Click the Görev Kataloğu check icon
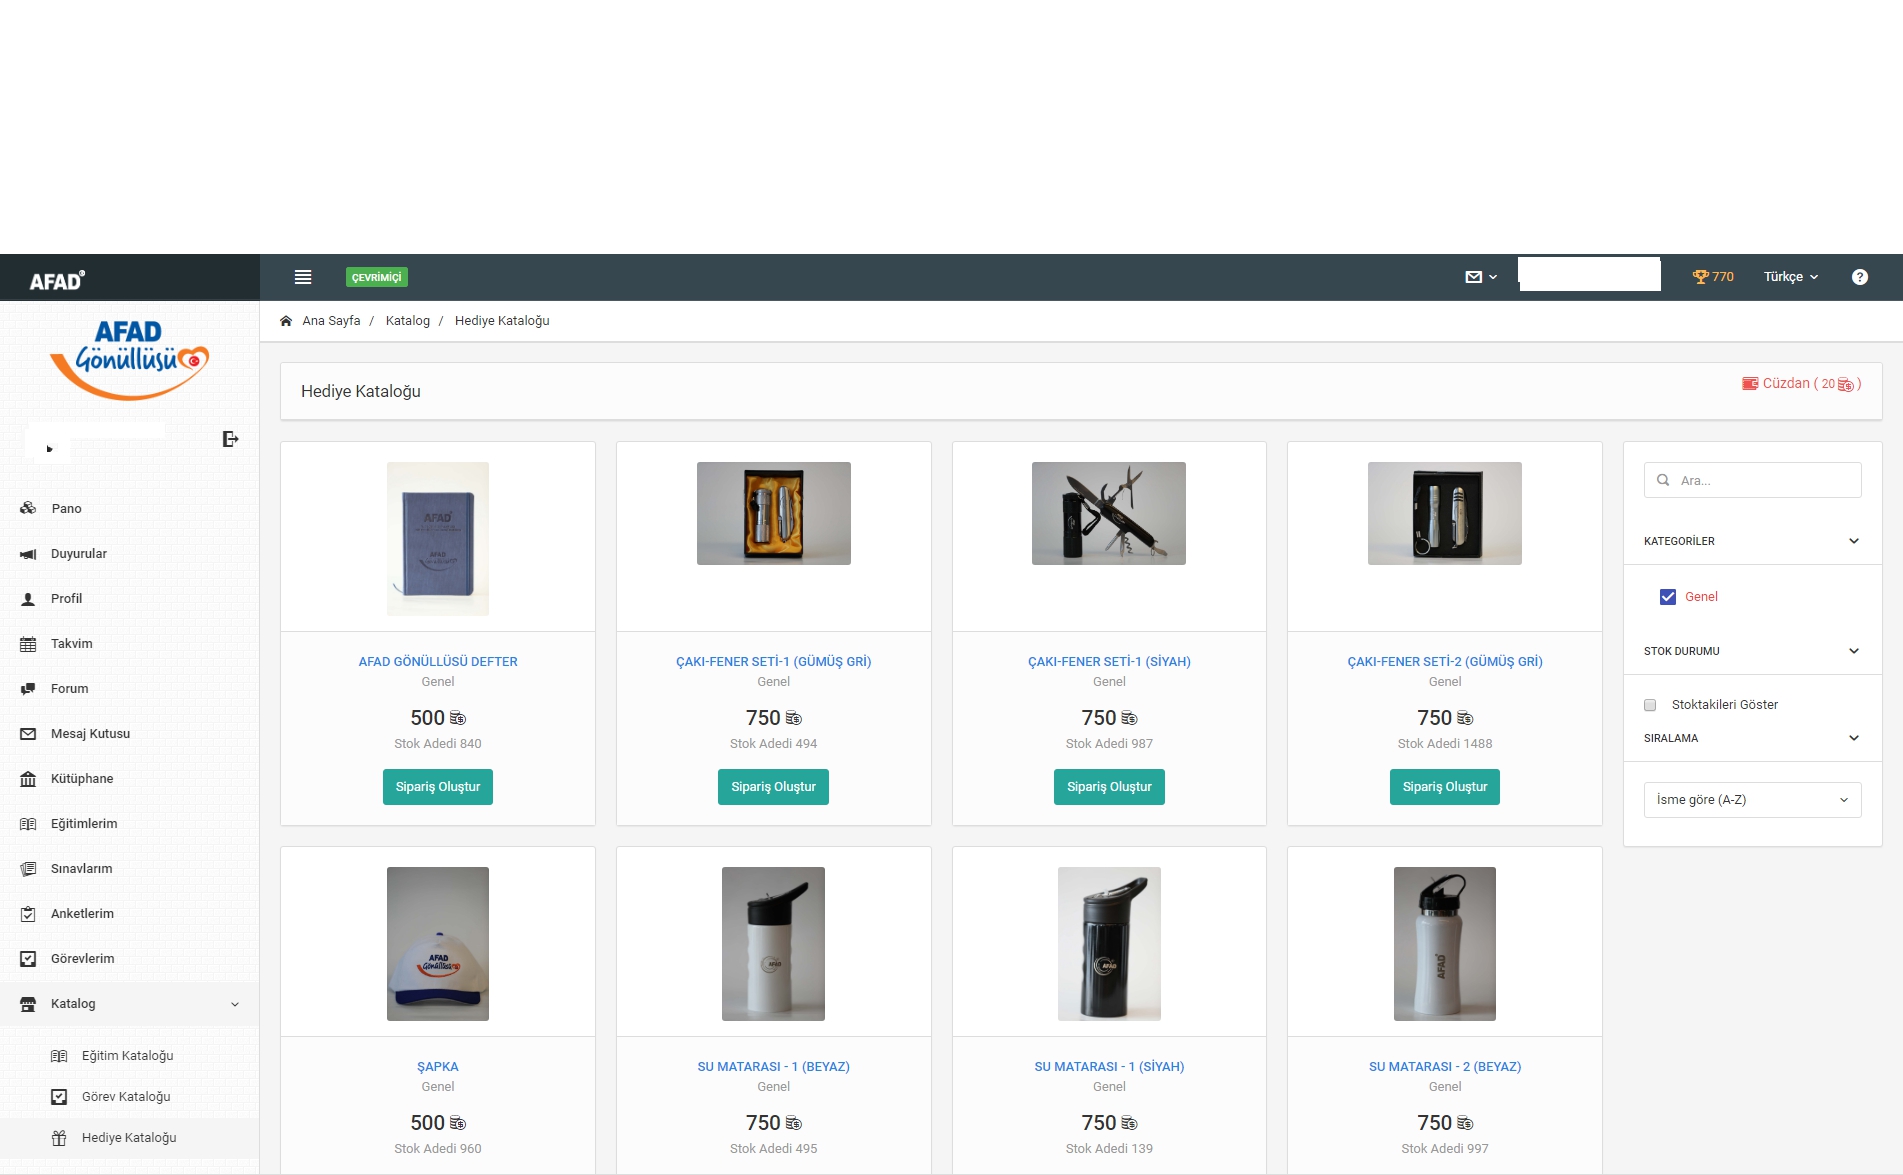 click(59, 1097)
